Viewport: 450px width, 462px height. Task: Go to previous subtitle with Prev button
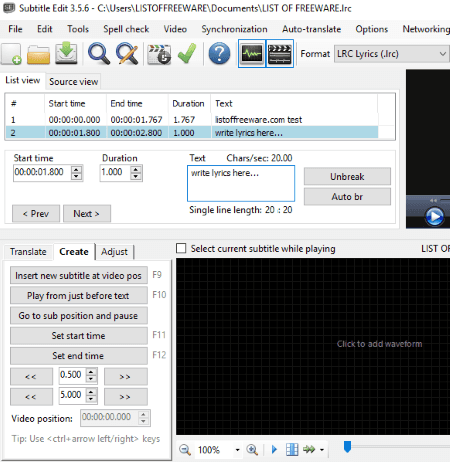36,213
